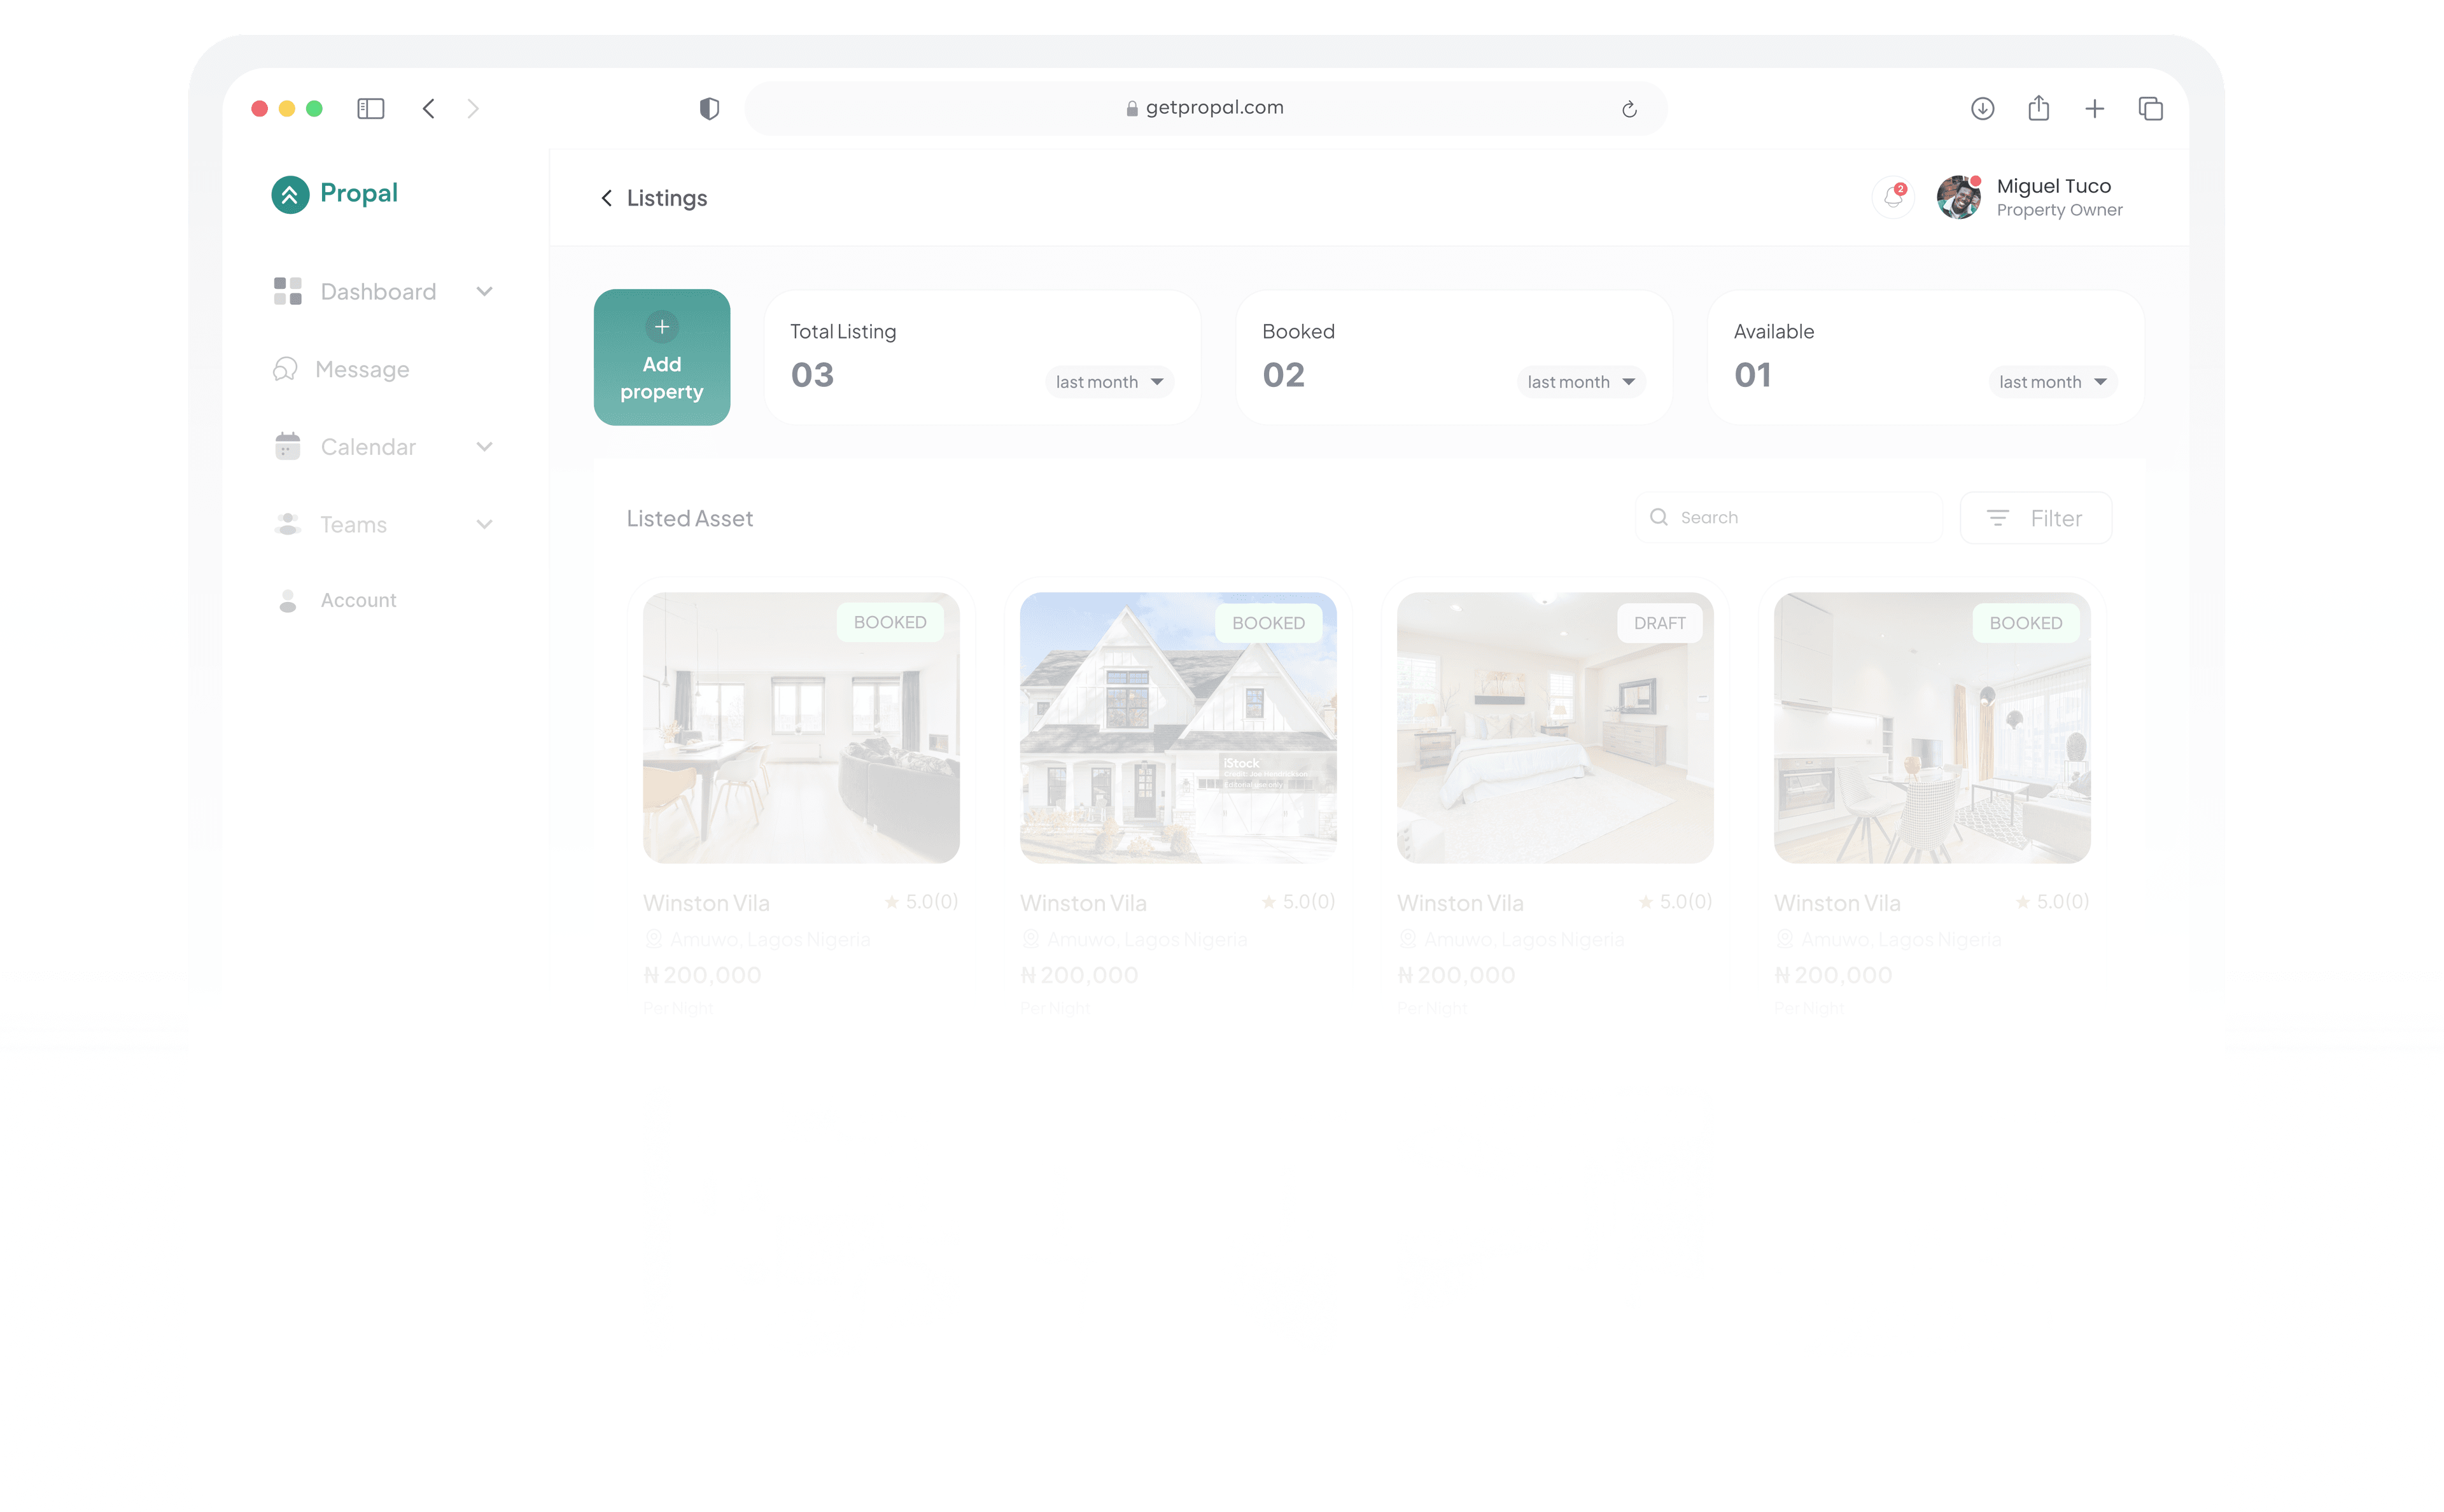The image size is (2444, 1512).
Task: Toggle the browser sidebar icon
Action: [371, 108]
